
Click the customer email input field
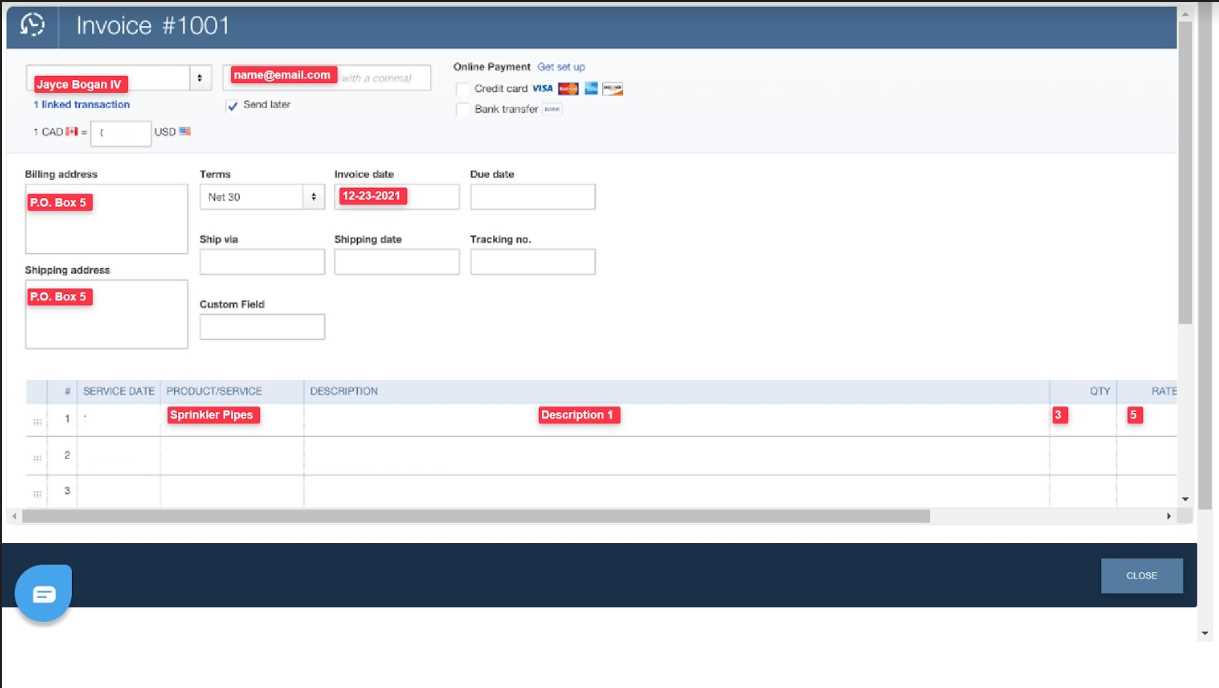pos(327,78)
